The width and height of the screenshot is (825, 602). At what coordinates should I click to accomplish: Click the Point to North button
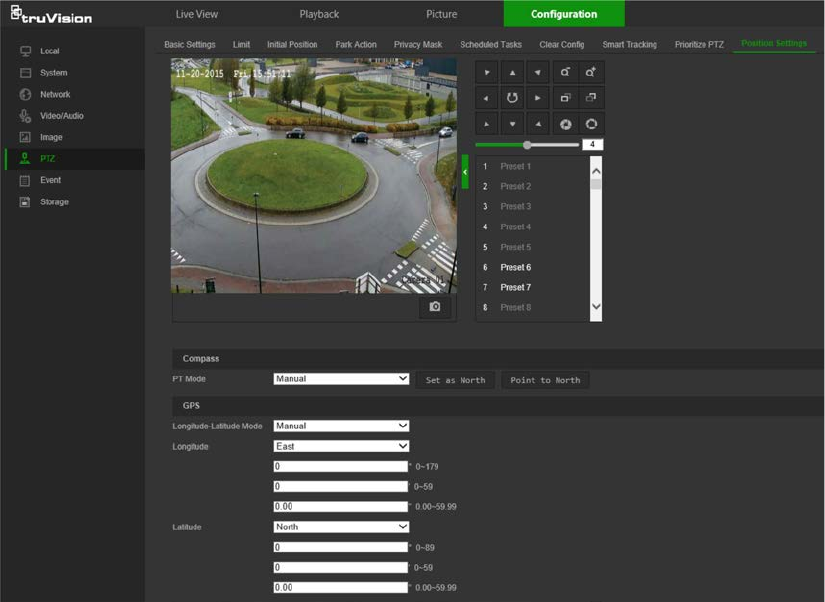(x=545, y=380)
